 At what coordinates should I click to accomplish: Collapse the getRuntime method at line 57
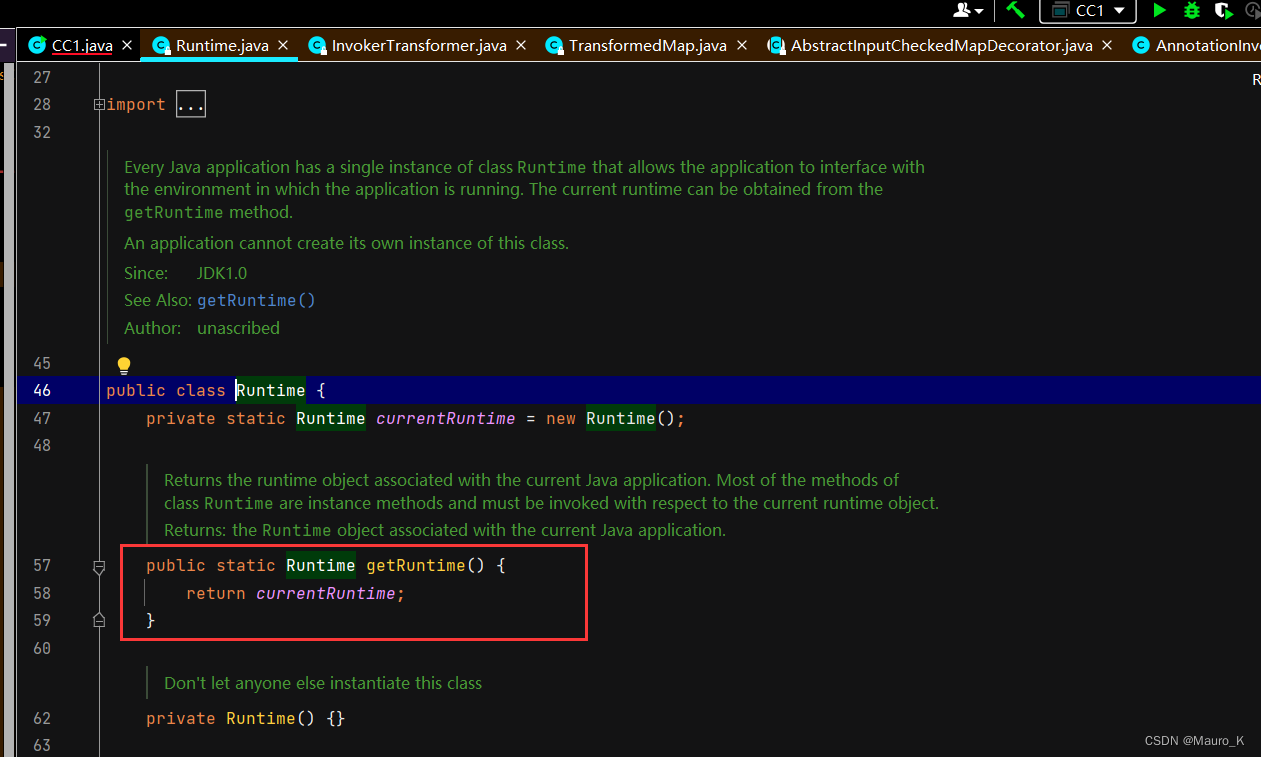coord(99,567)
